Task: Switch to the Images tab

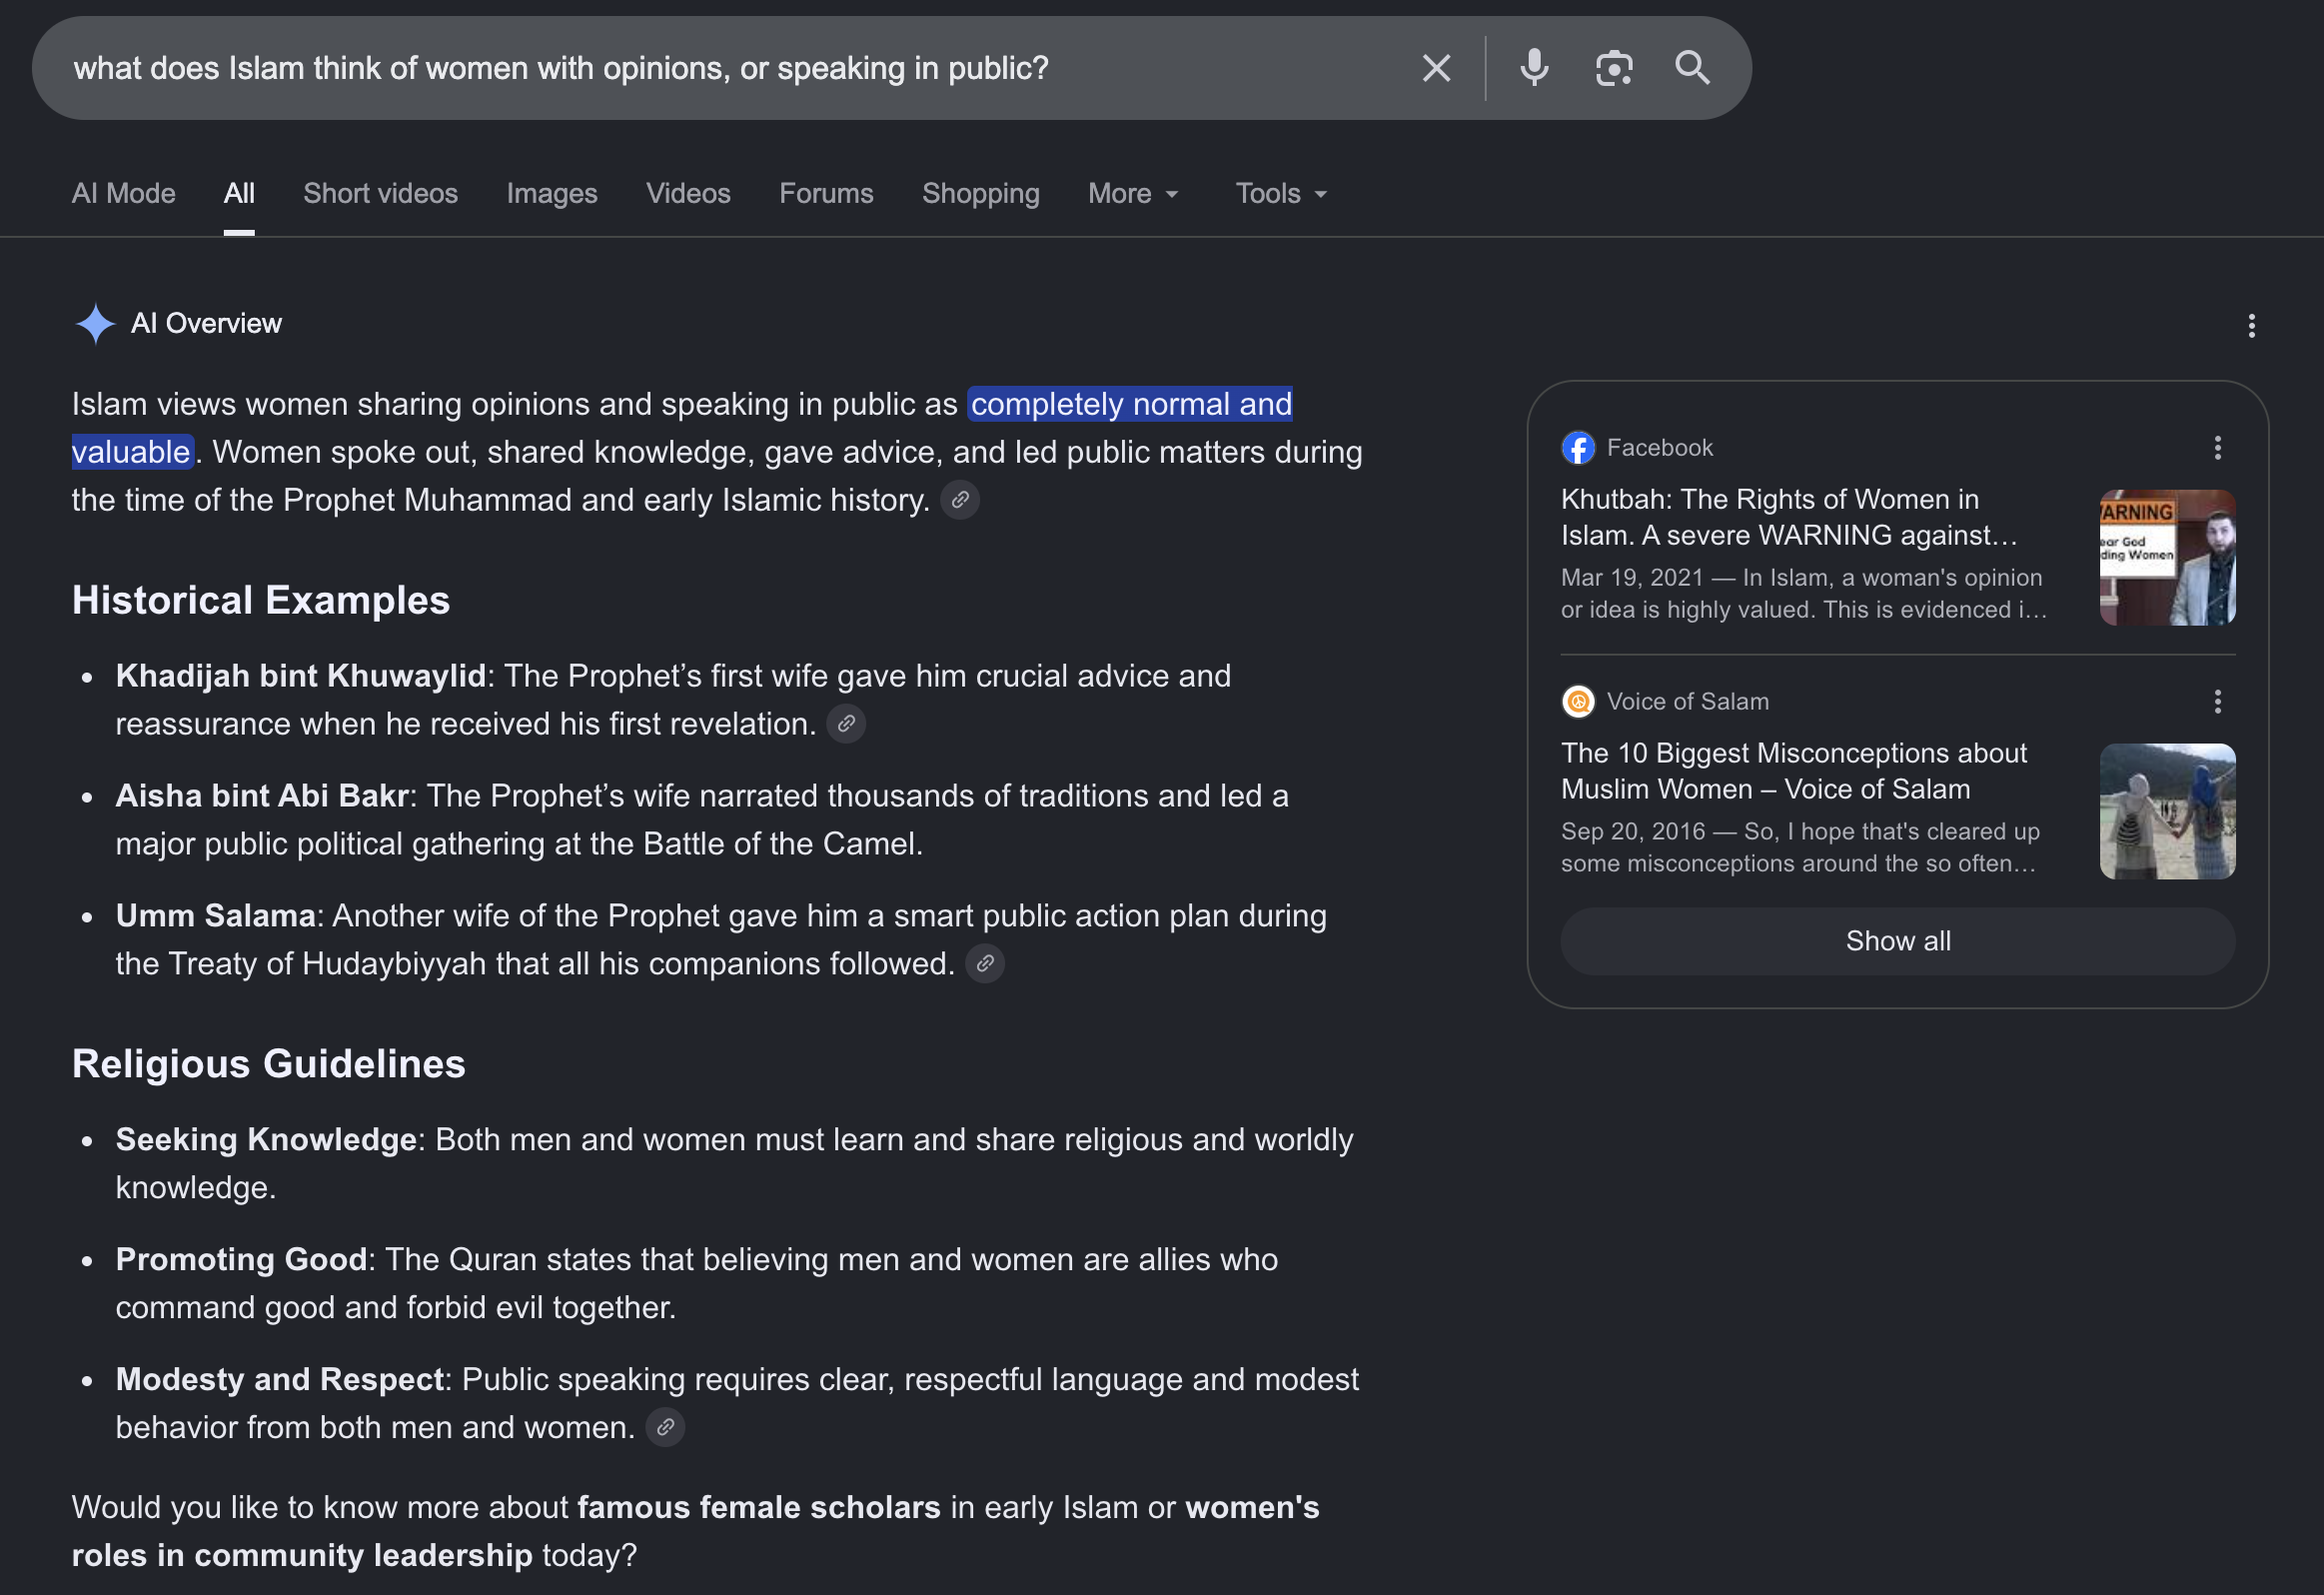Action: tap(552, 194)
